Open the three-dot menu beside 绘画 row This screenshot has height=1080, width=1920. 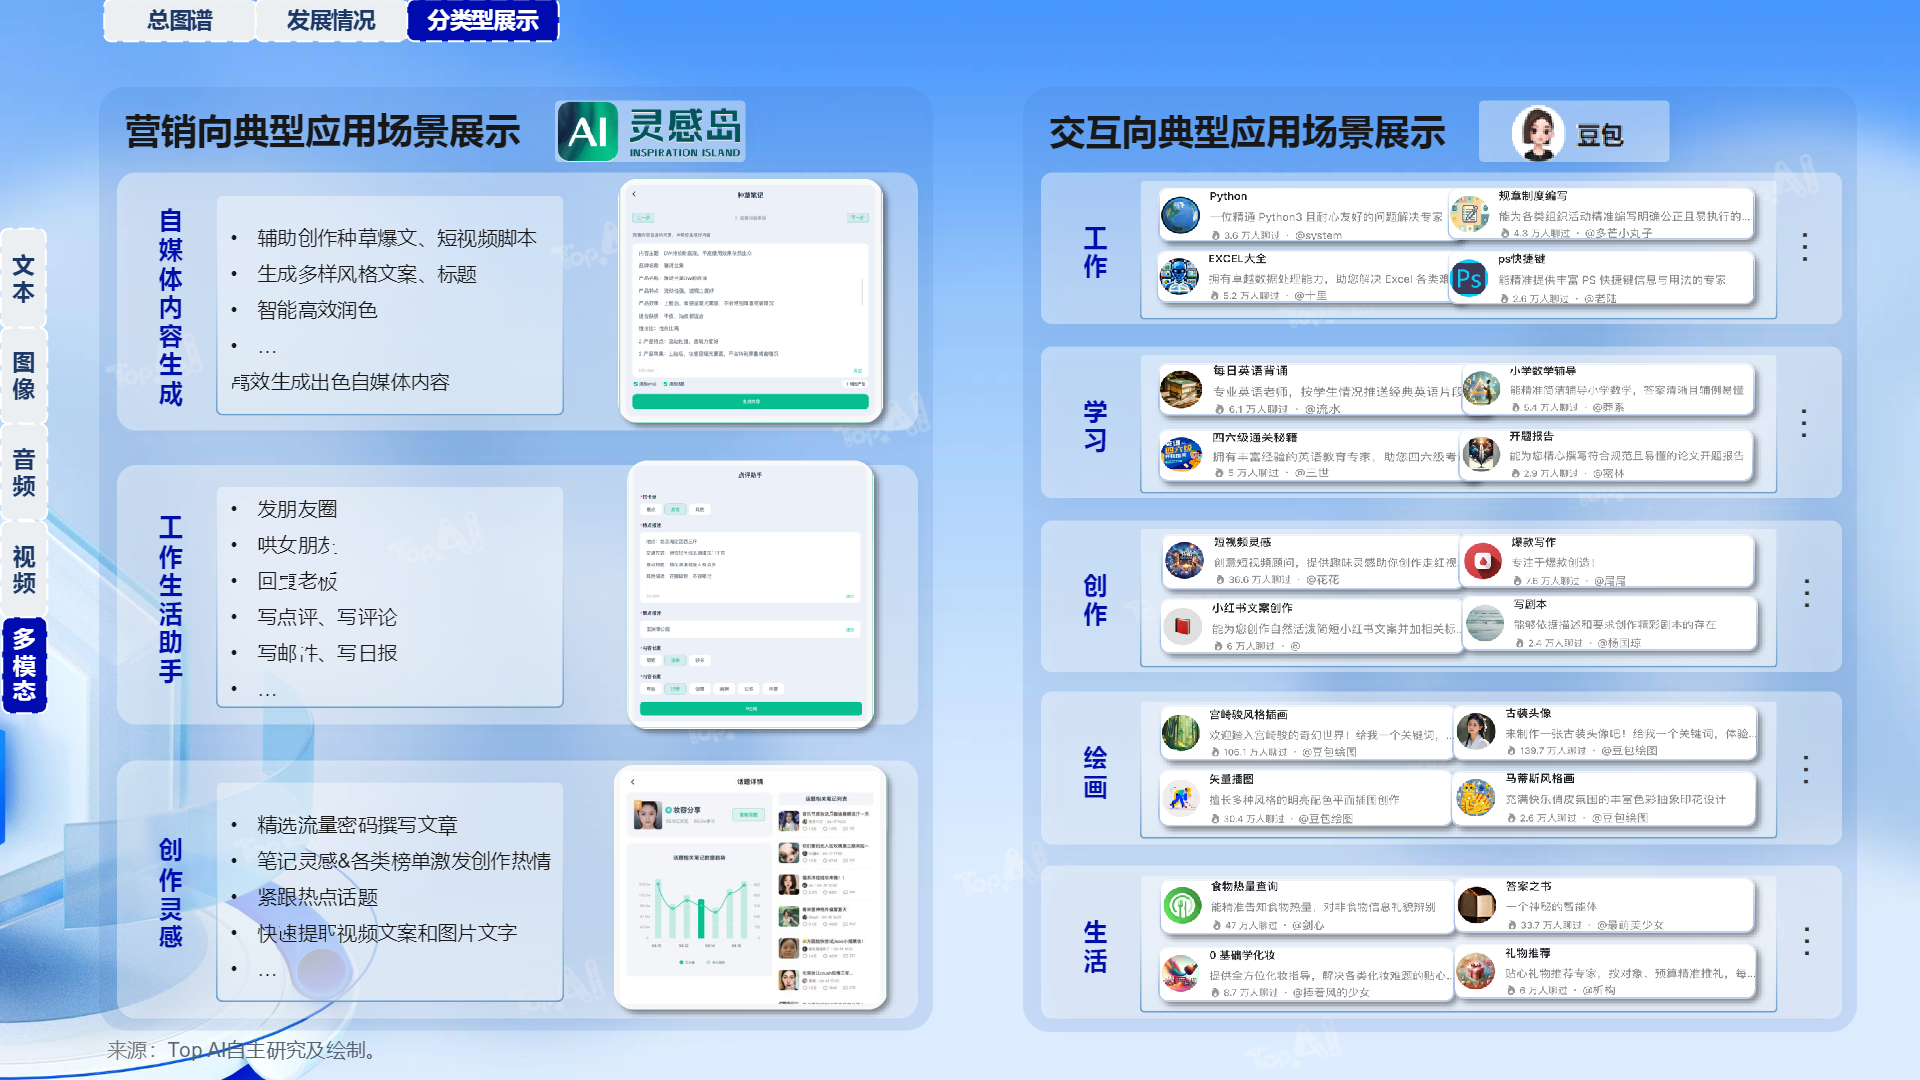point(1806,769)
